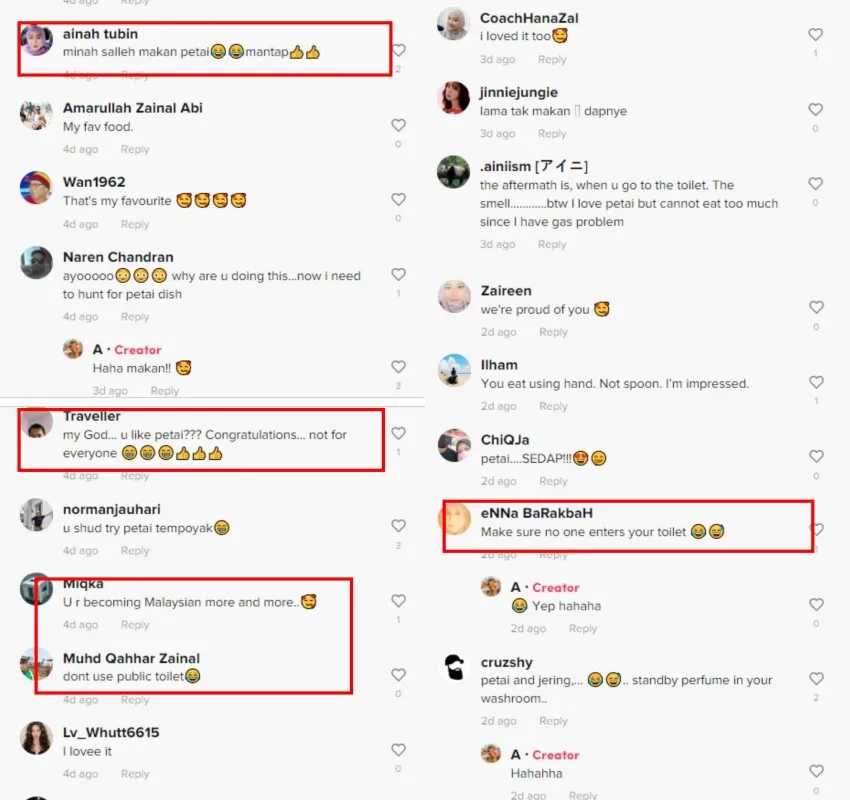Reply to .ainiism's toilet aftermath comment
Screen dimensions: 850x800
(552, 244)
